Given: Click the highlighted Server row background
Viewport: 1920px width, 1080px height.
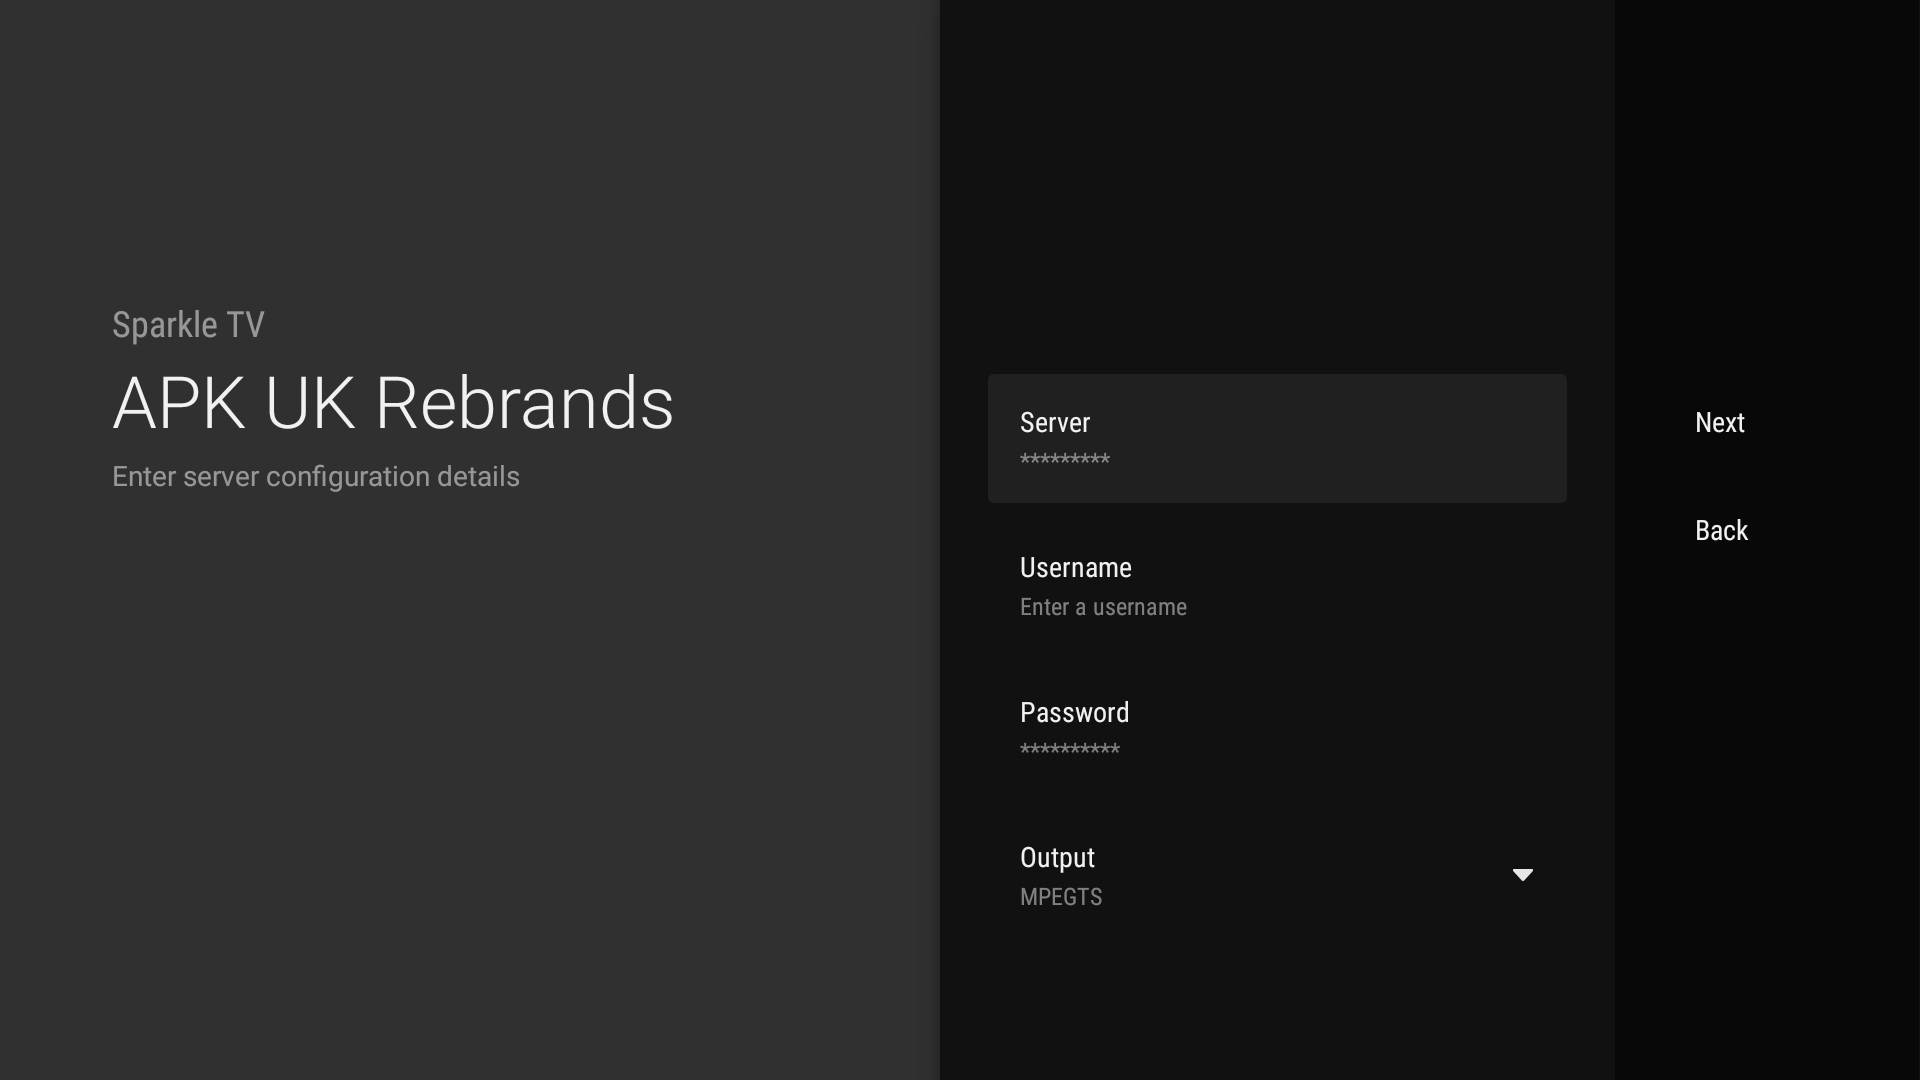Looking at the screenshot, I should 1277,438.
